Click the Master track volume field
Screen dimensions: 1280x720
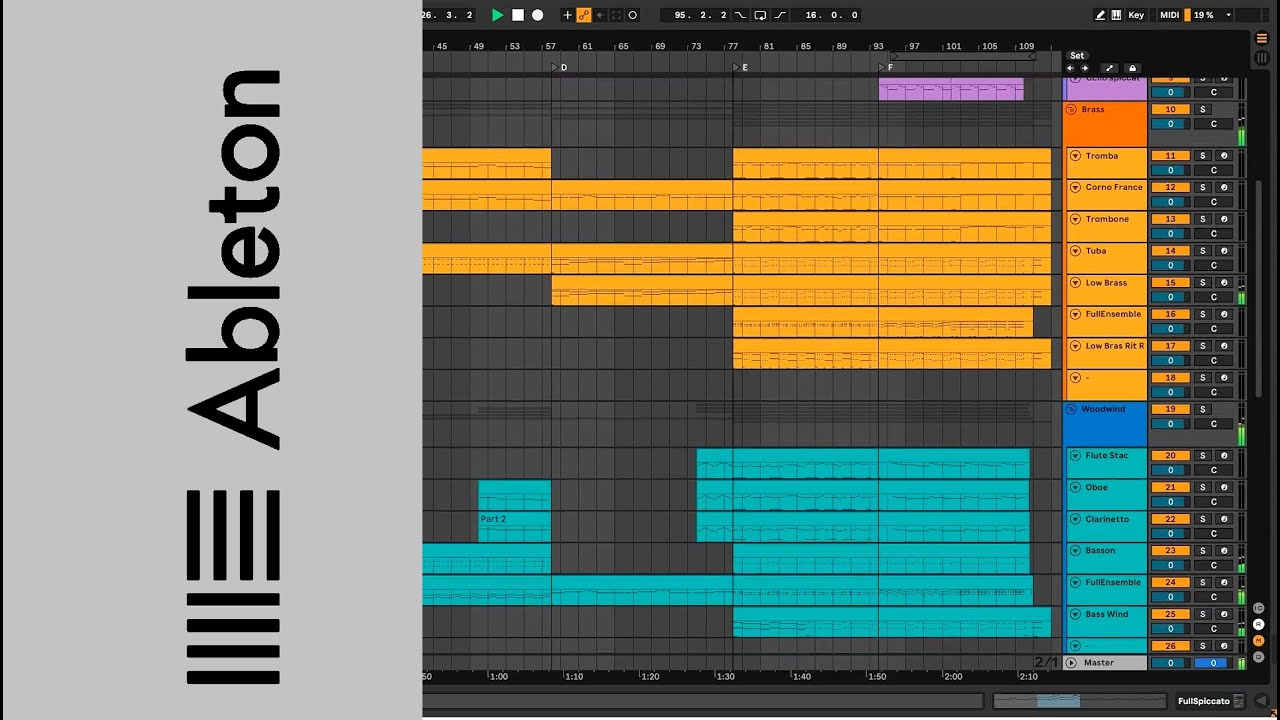pyautogui.click(x=1170, y=663)
